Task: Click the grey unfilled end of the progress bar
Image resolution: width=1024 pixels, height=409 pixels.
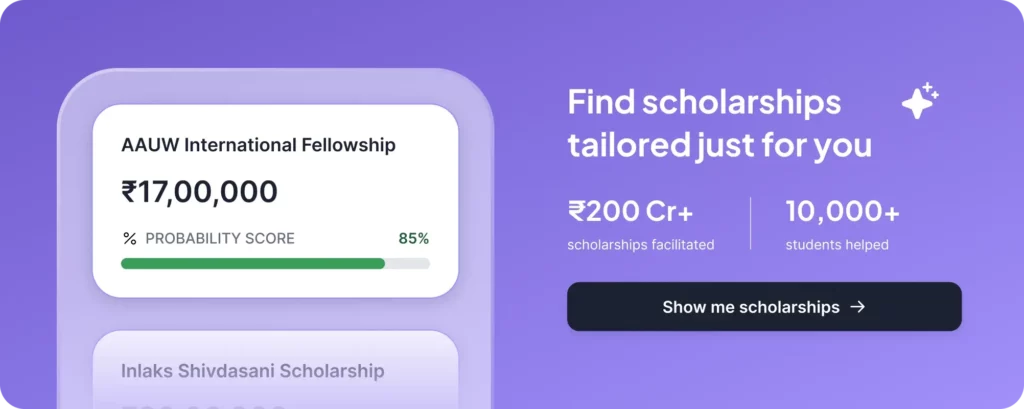Action: [408, 264]
